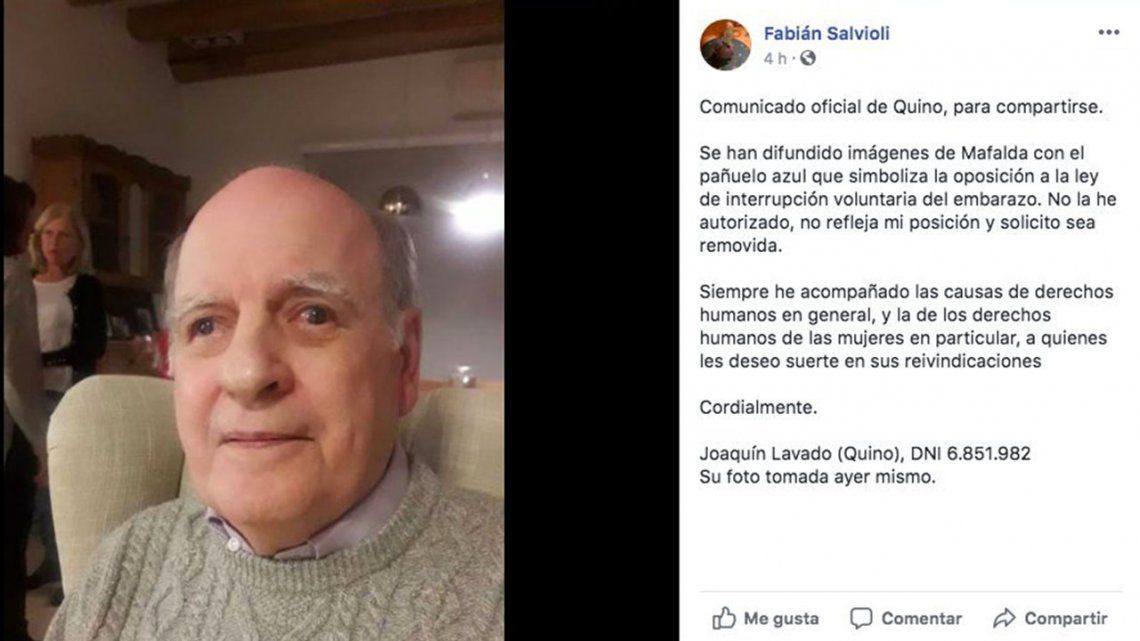Viewport: 1140px width, 641px height.
Task: Click the Compartir button label
Action: [1066, 618]
